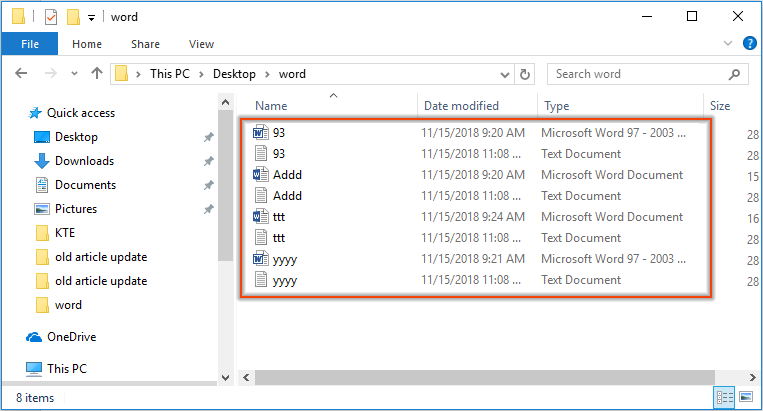The image size is (763, 411).
Task: Expand the ribbon with the chevron
Action: pos(729,44)
